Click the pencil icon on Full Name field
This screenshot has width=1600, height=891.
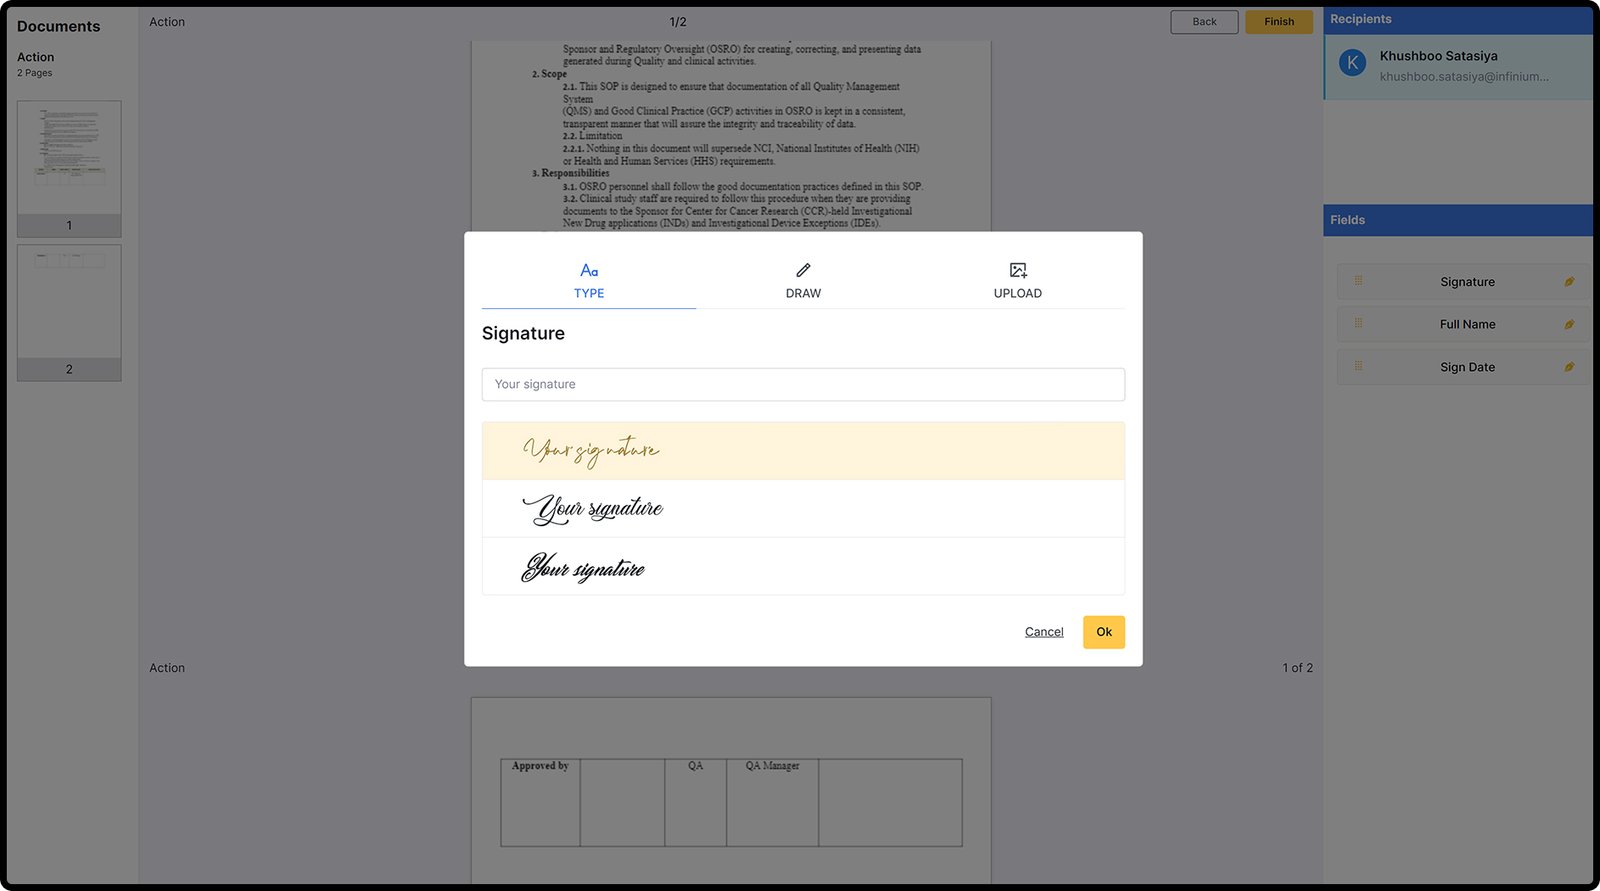click(x=1569, y=325)
